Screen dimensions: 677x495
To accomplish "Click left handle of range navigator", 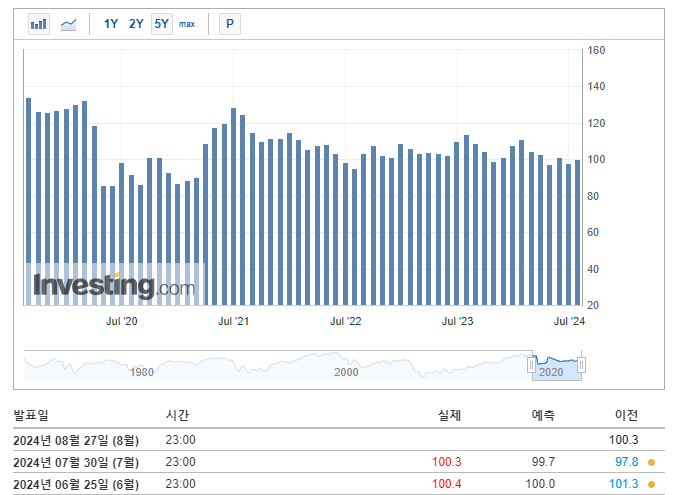I will tap(531, 365).
